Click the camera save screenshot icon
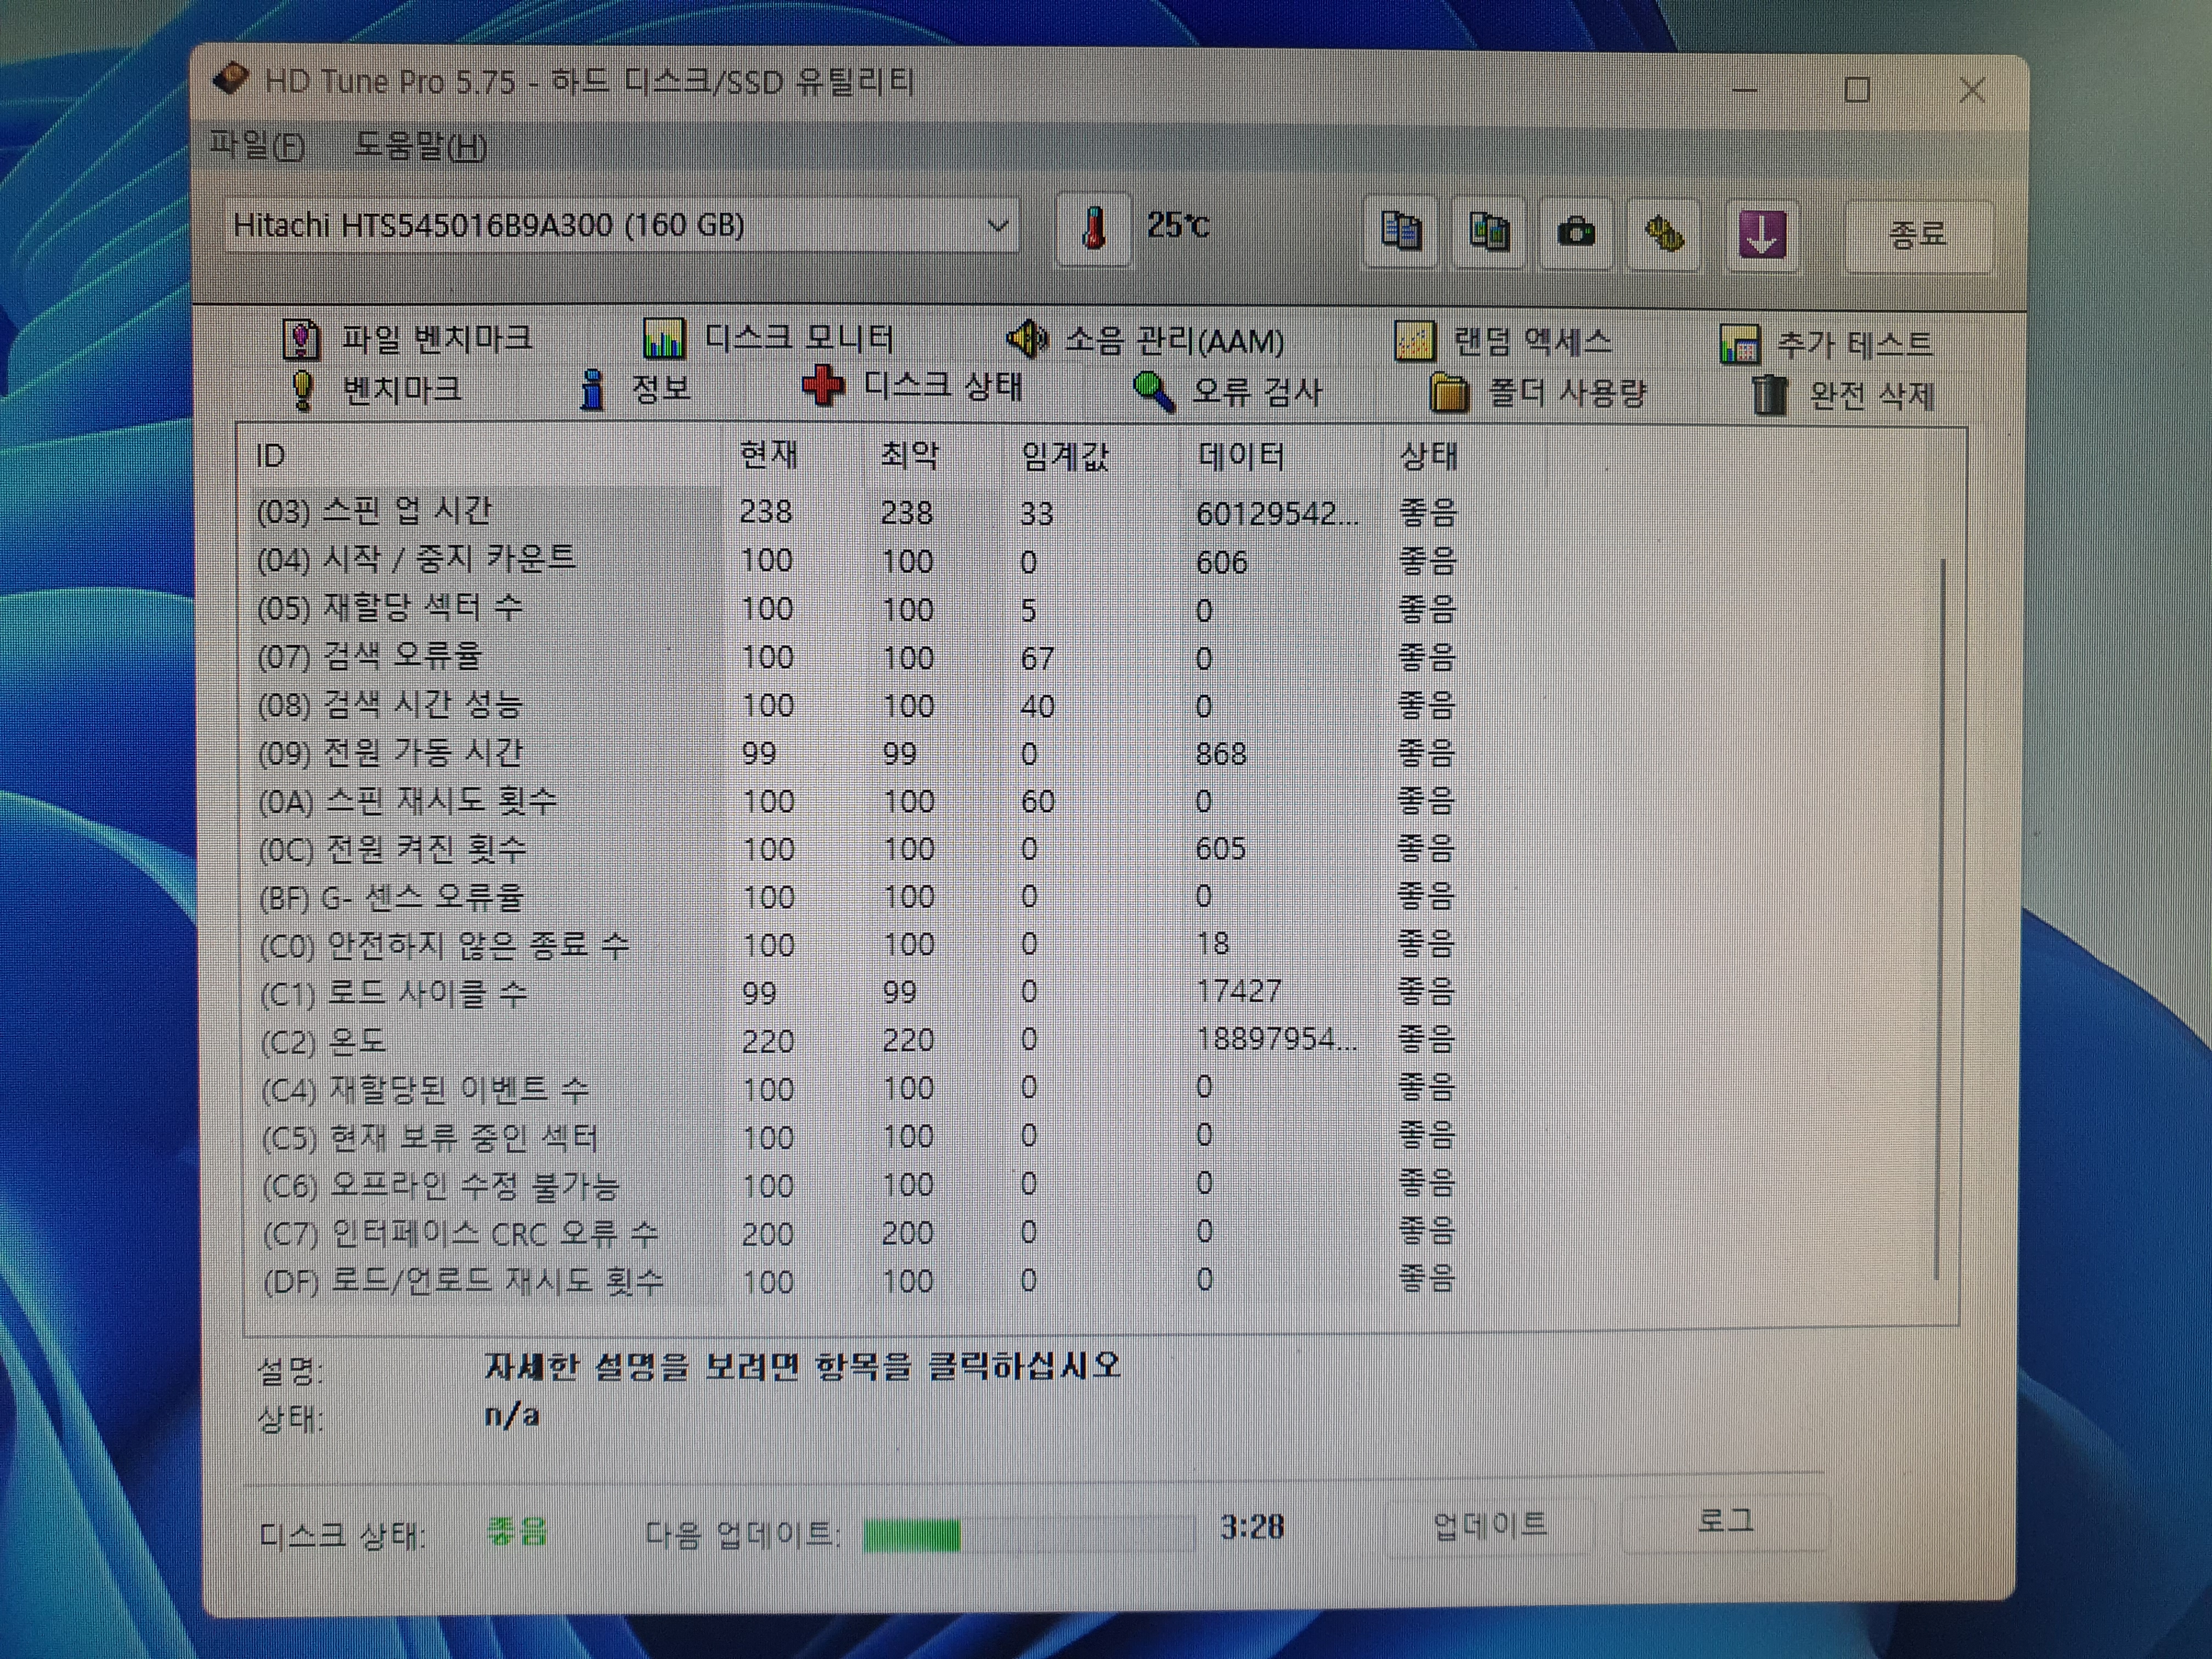Image resolution: width=2212 pixels, height=1659 pixels. click(1576, 234)
